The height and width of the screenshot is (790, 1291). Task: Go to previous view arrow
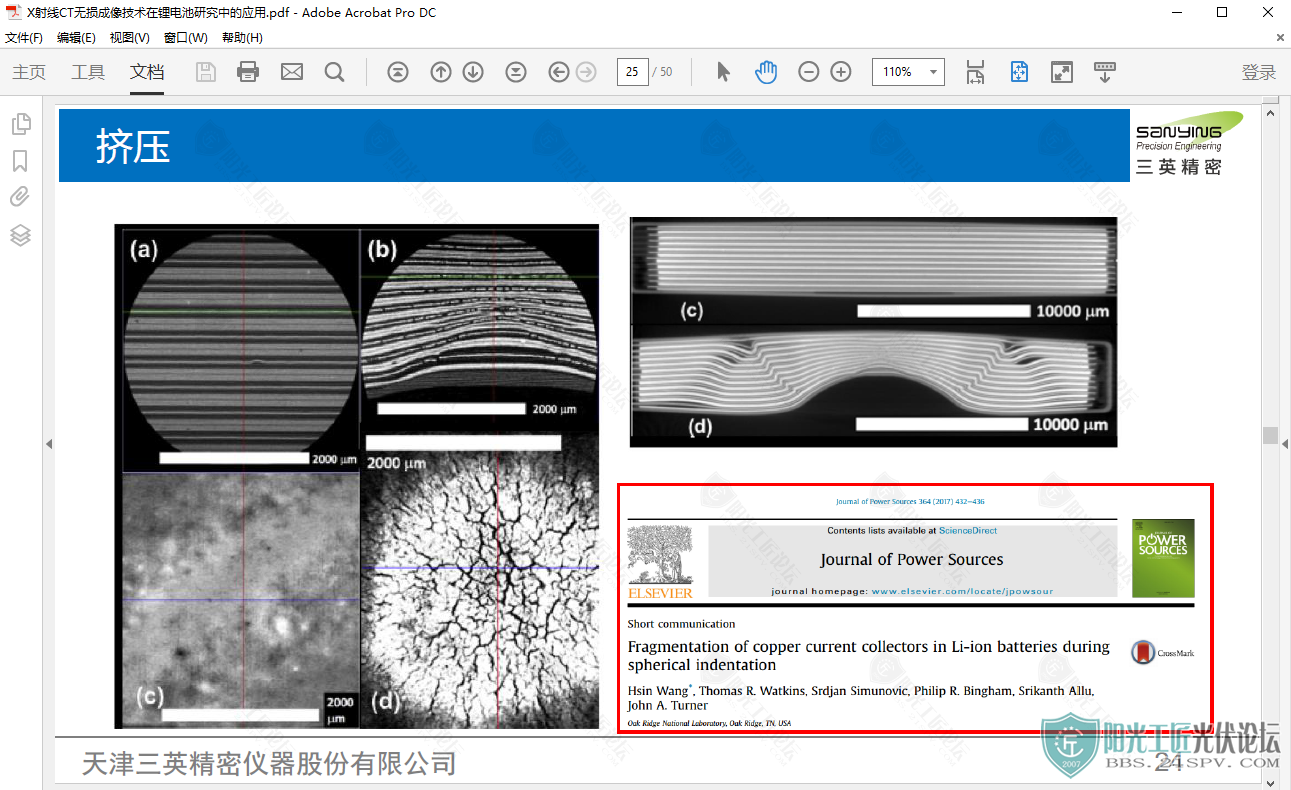(x=559, y=72)
